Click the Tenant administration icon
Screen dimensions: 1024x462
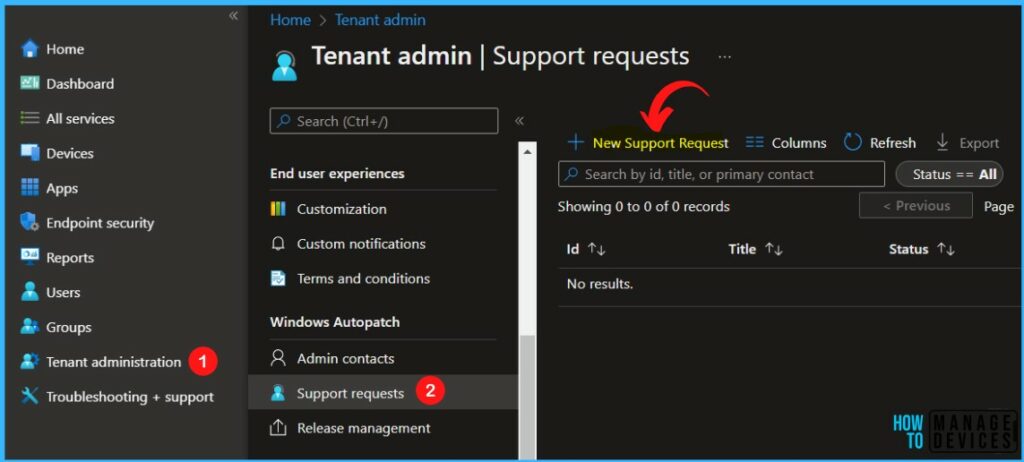pos(30,361)
